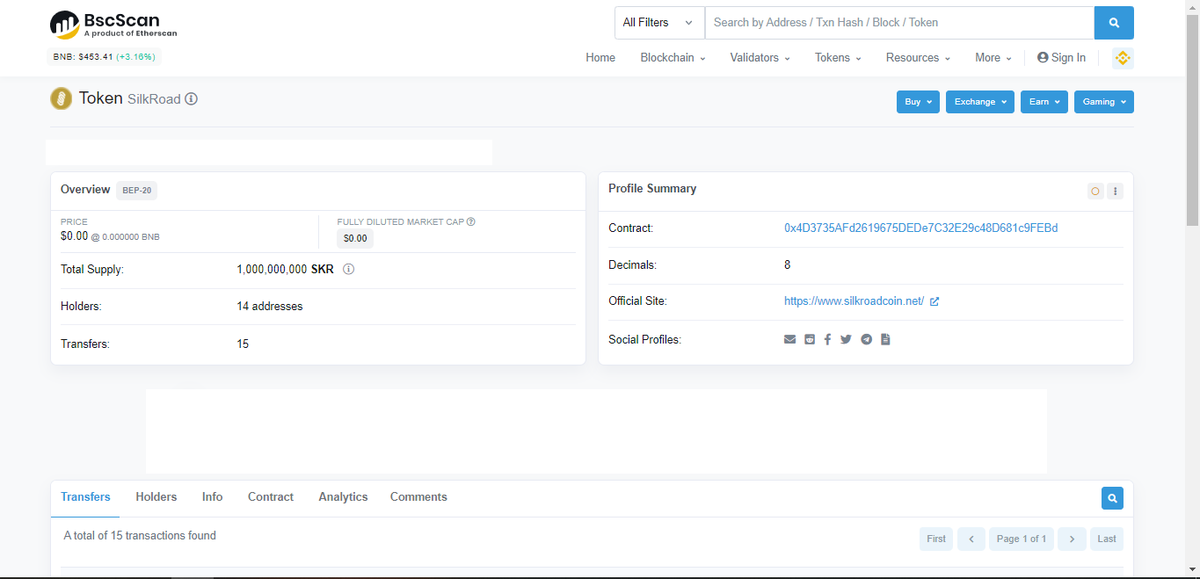Click the whitepaper document social icon
Viewport: 1200px width, 579px height.
pyautogui.click(x=885, y=340)
